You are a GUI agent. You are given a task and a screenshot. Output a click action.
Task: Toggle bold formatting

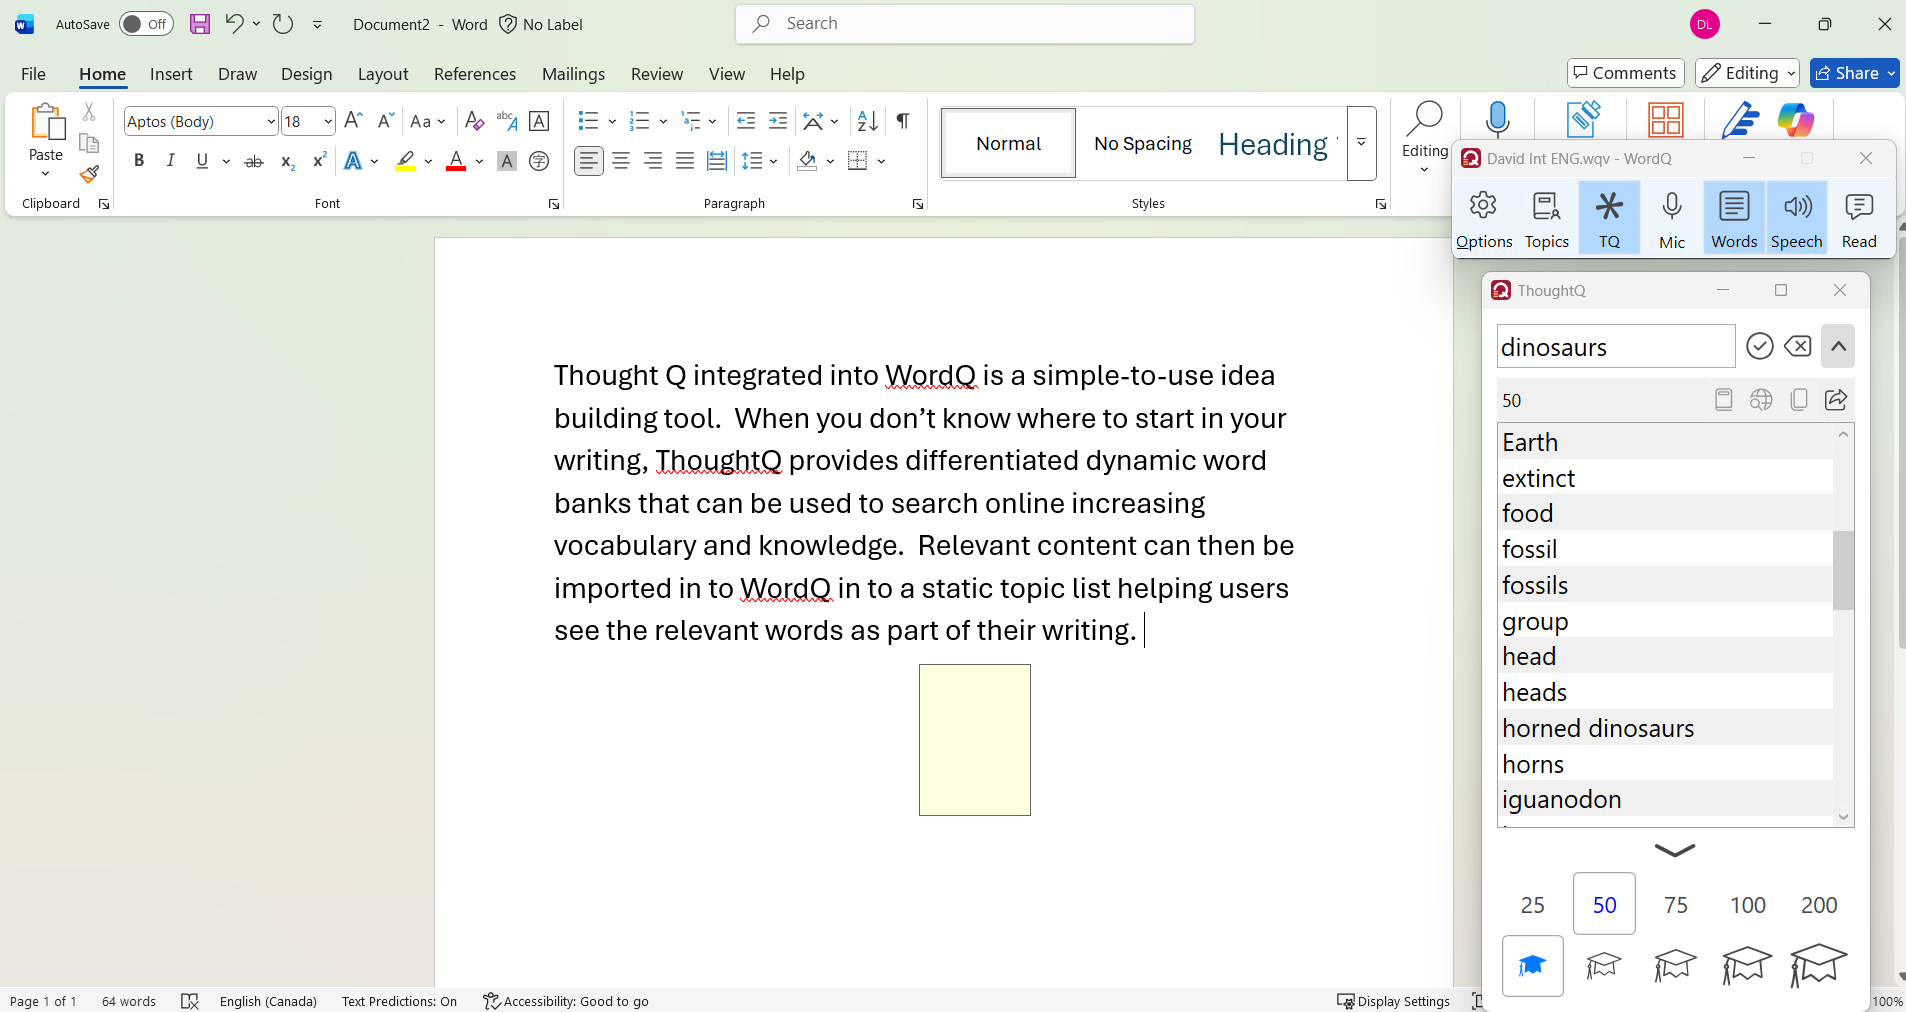click(x=139, y=161)
